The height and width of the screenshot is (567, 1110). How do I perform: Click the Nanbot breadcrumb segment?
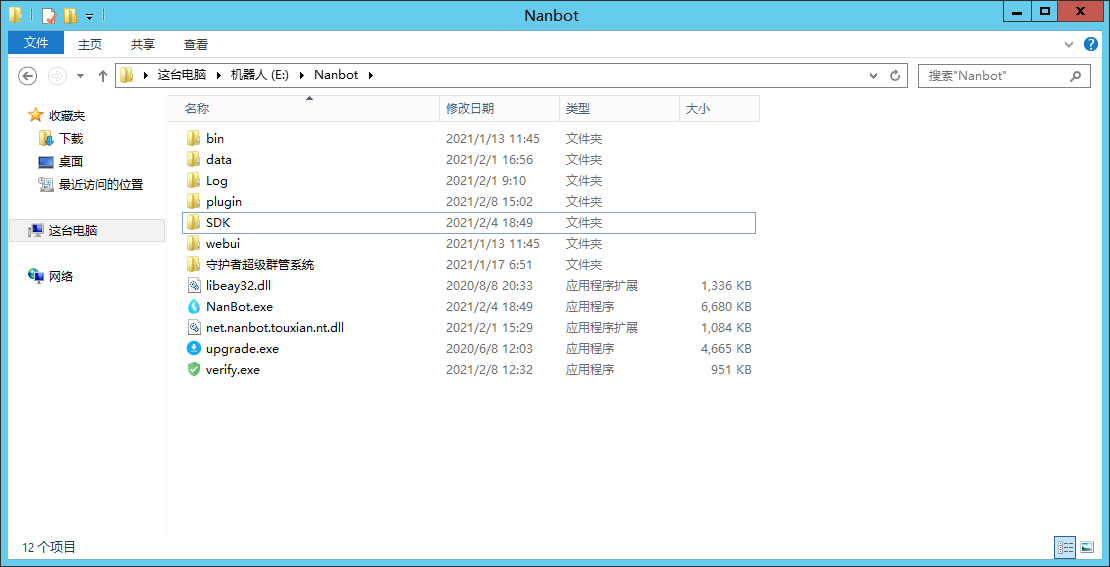click(336, 75)
